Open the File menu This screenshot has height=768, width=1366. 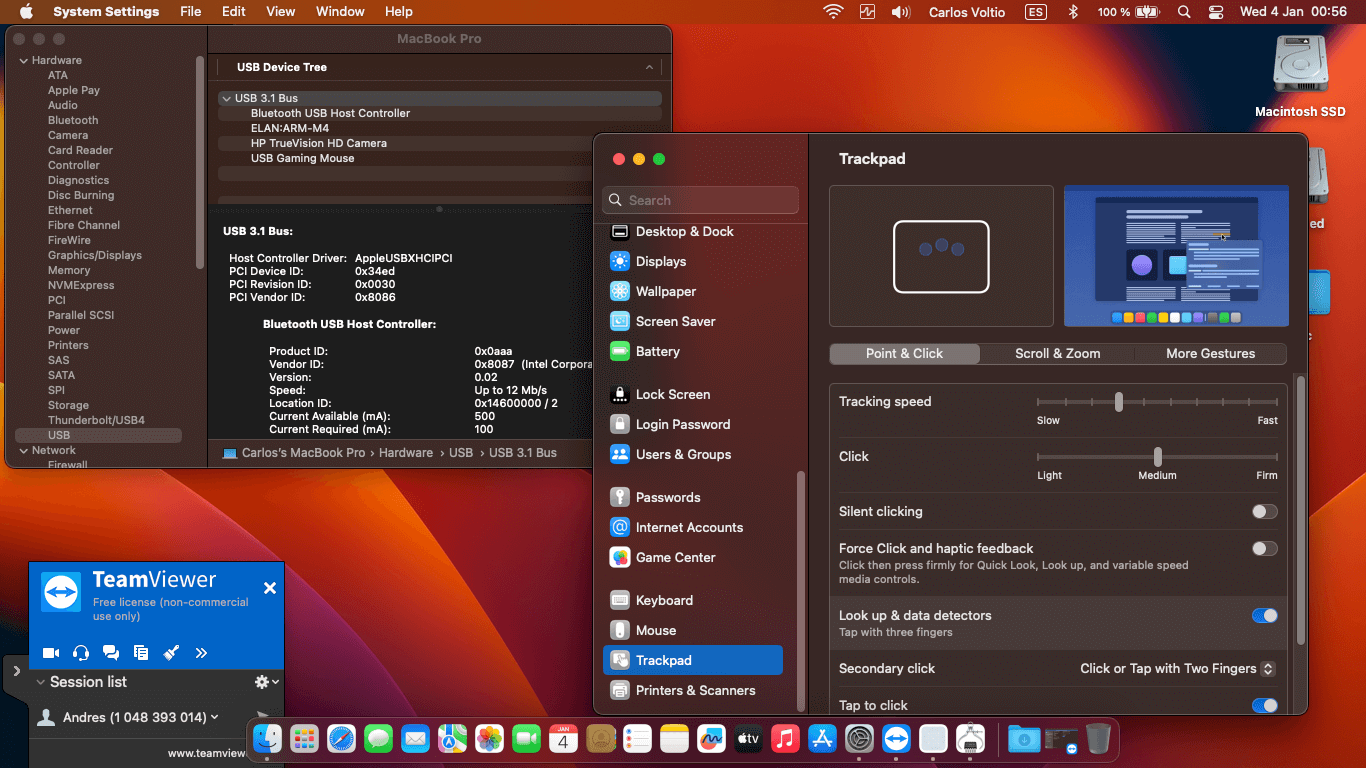191,12
